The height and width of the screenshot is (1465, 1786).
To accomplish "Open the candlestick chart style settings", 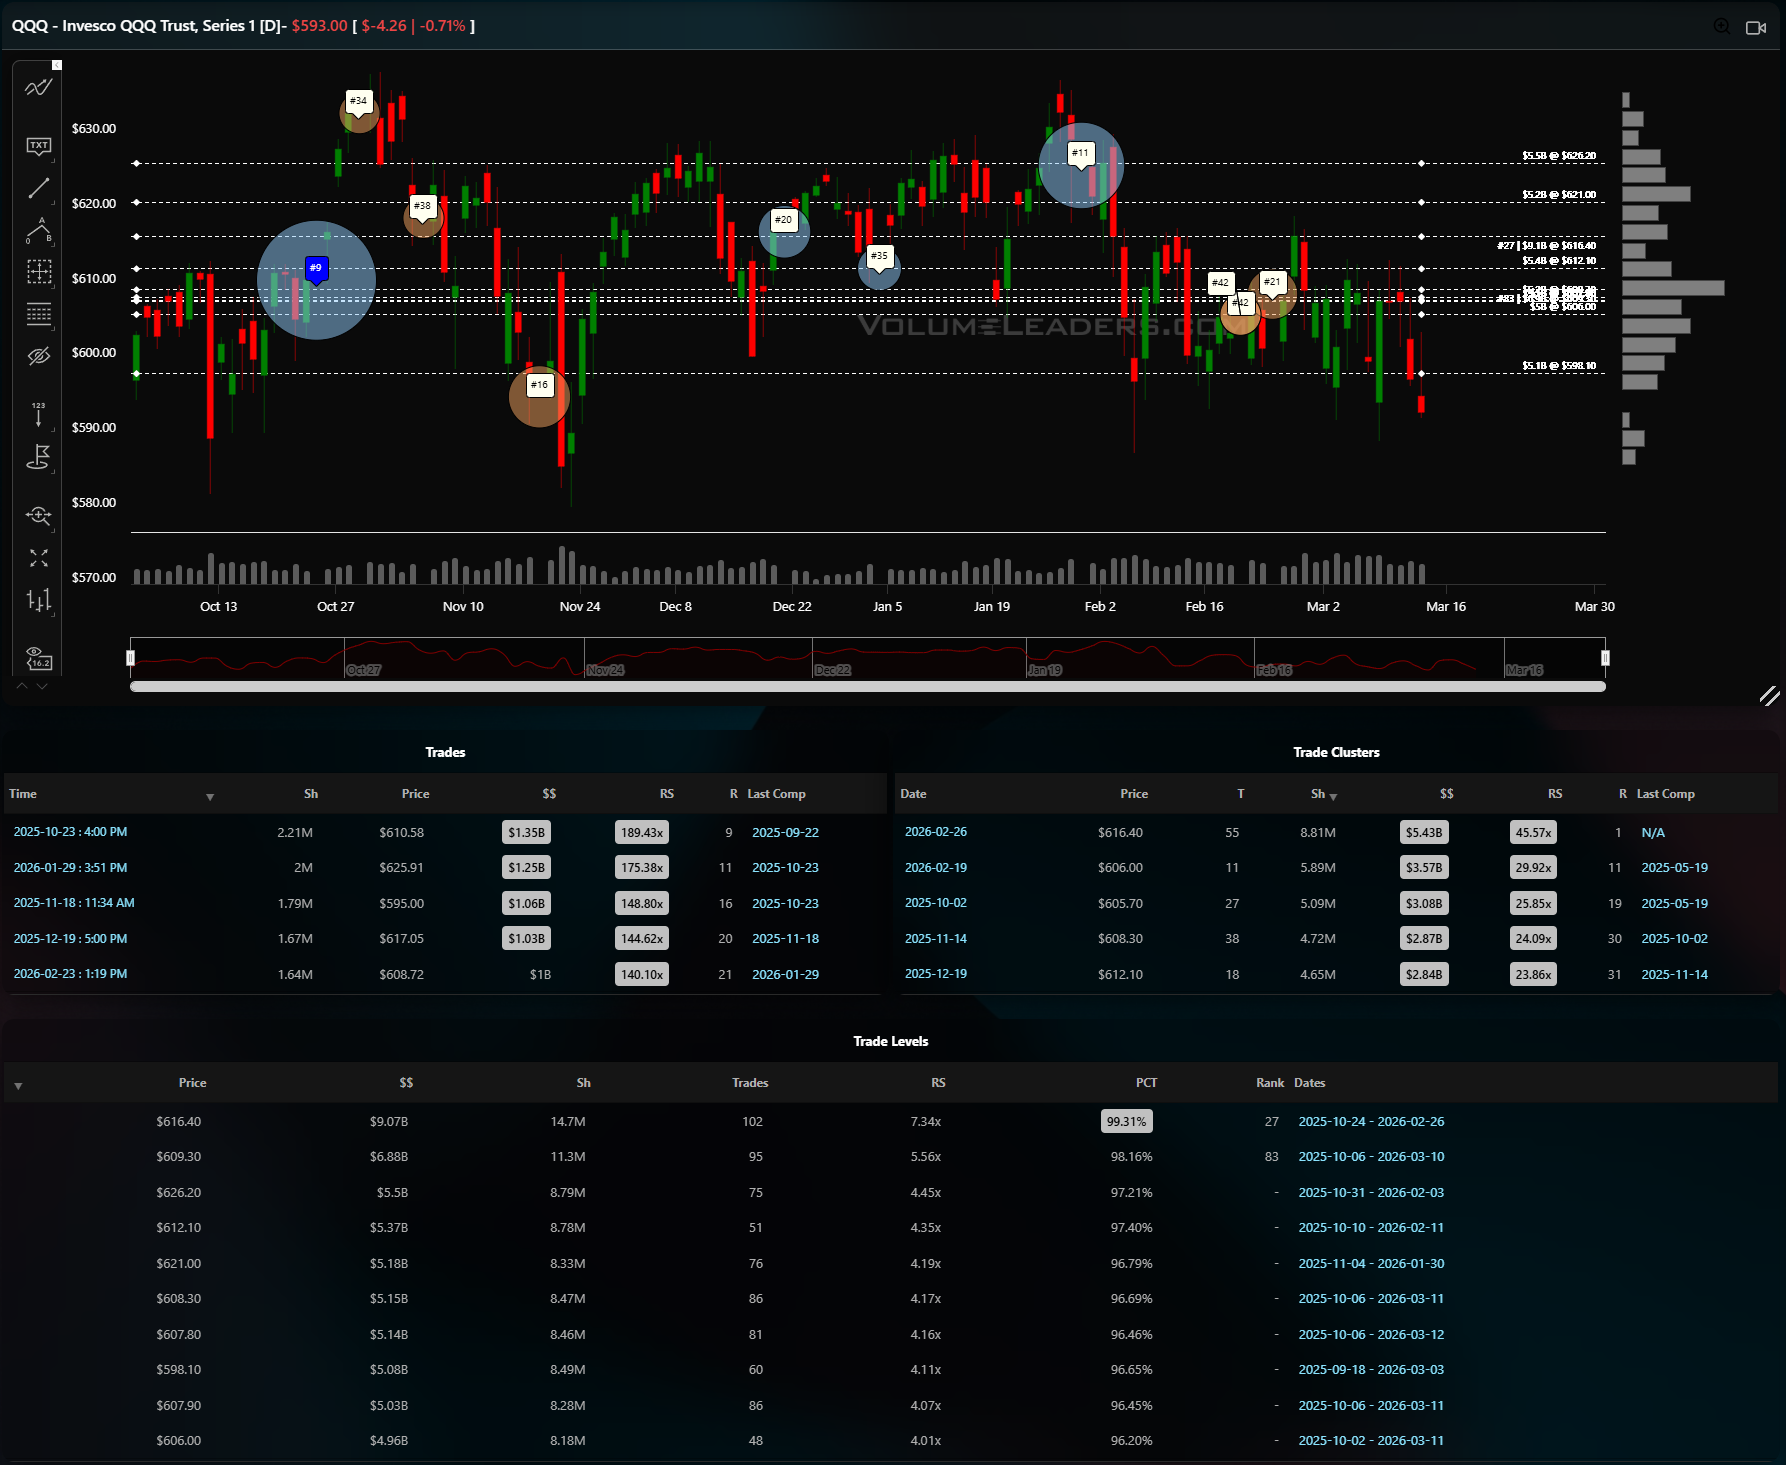I will 38,600.
